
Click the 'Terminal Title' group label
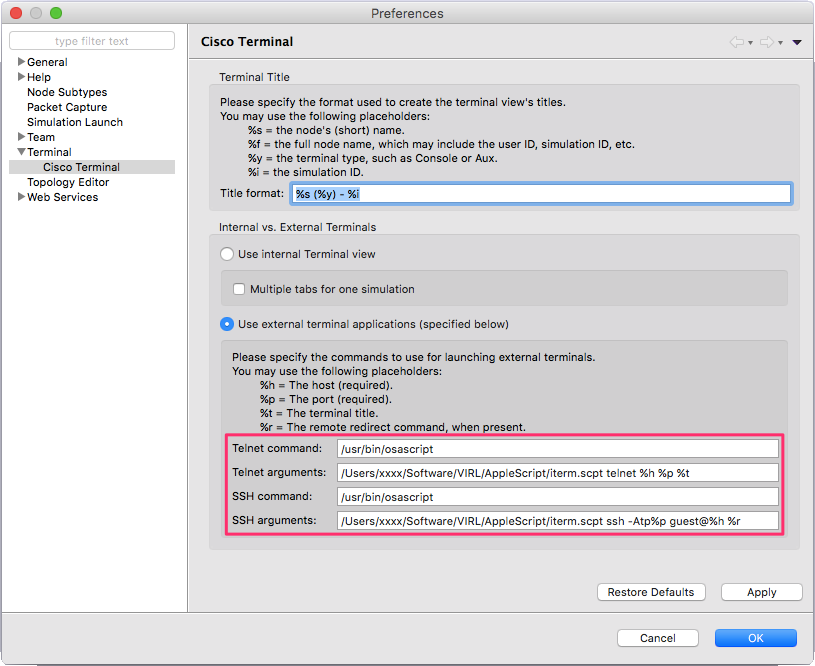coord(254,77)
